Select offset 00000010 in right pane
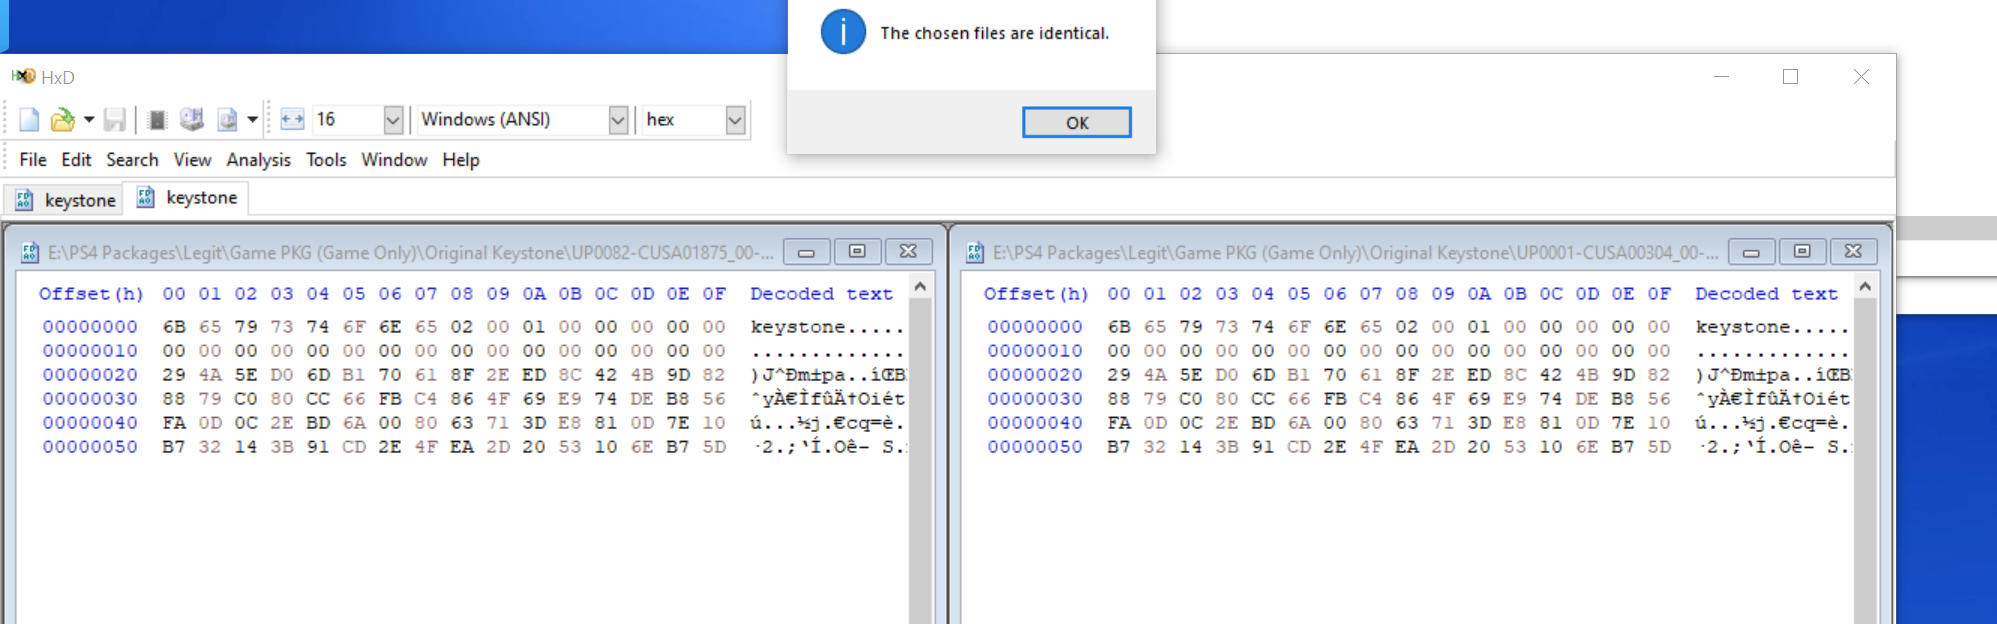Image resolution: width=1997 pixels, height=624 pixels. [1035, 351]
